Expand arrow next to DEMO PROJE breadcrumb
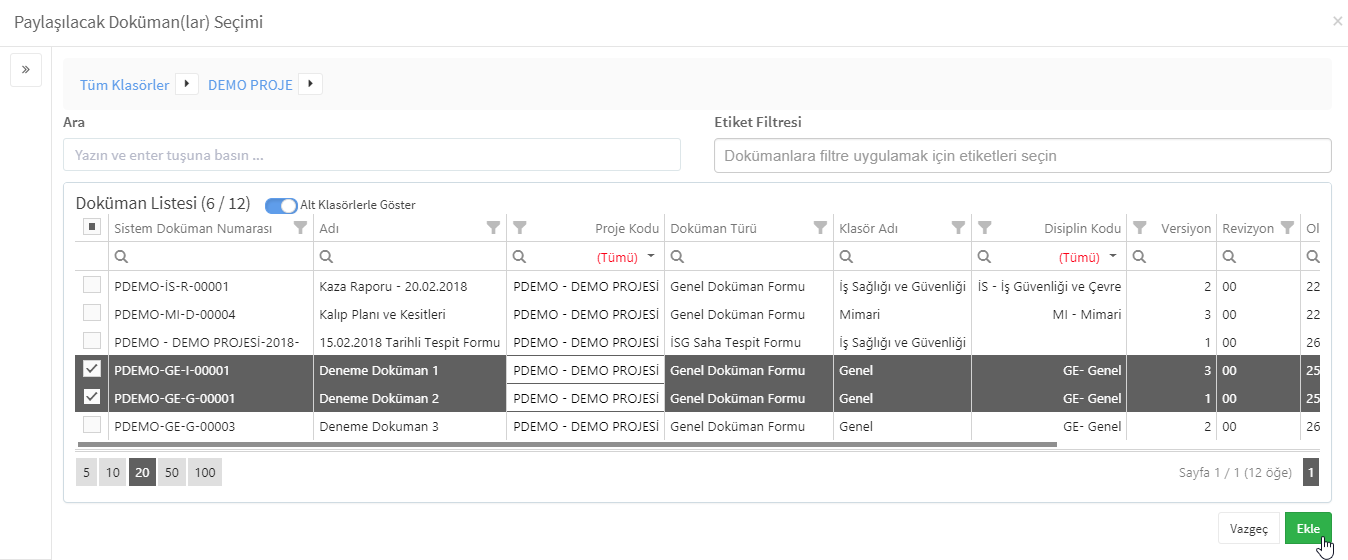This screenshot has height=560, width=1348. tap(311, 84)
